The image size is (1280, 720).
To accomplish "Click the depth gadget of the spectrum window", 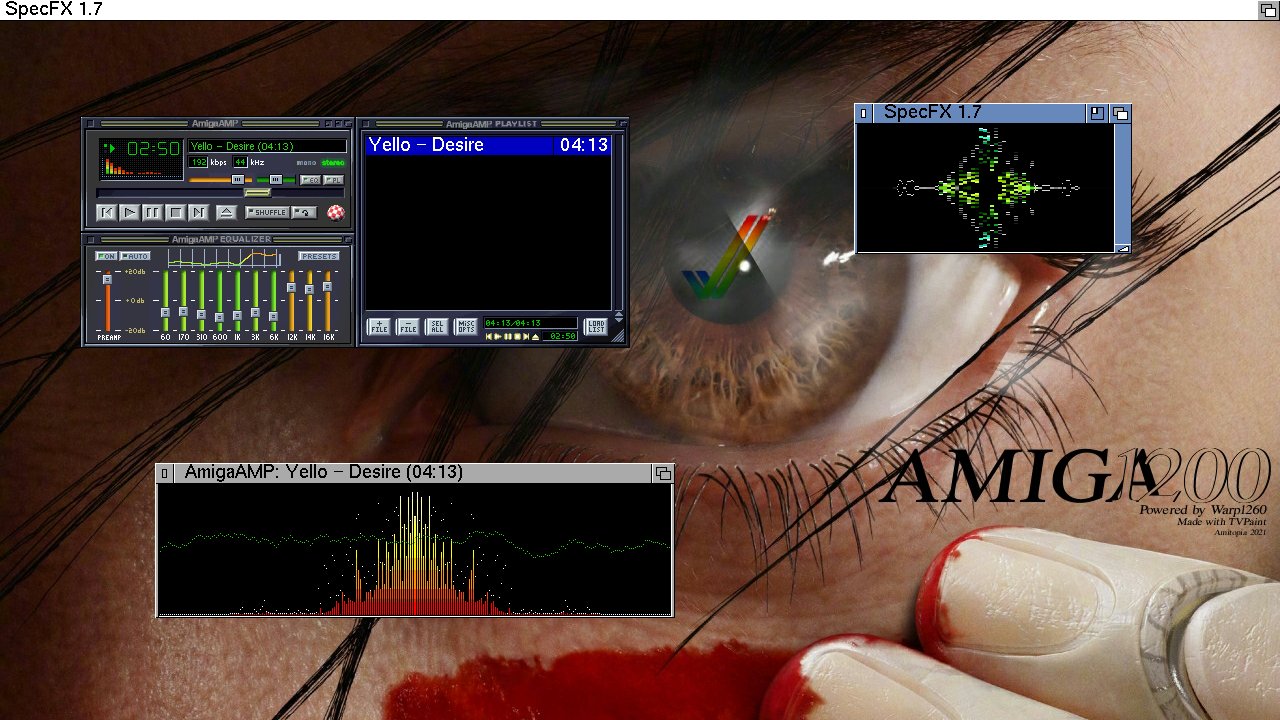I will point(663,473).
